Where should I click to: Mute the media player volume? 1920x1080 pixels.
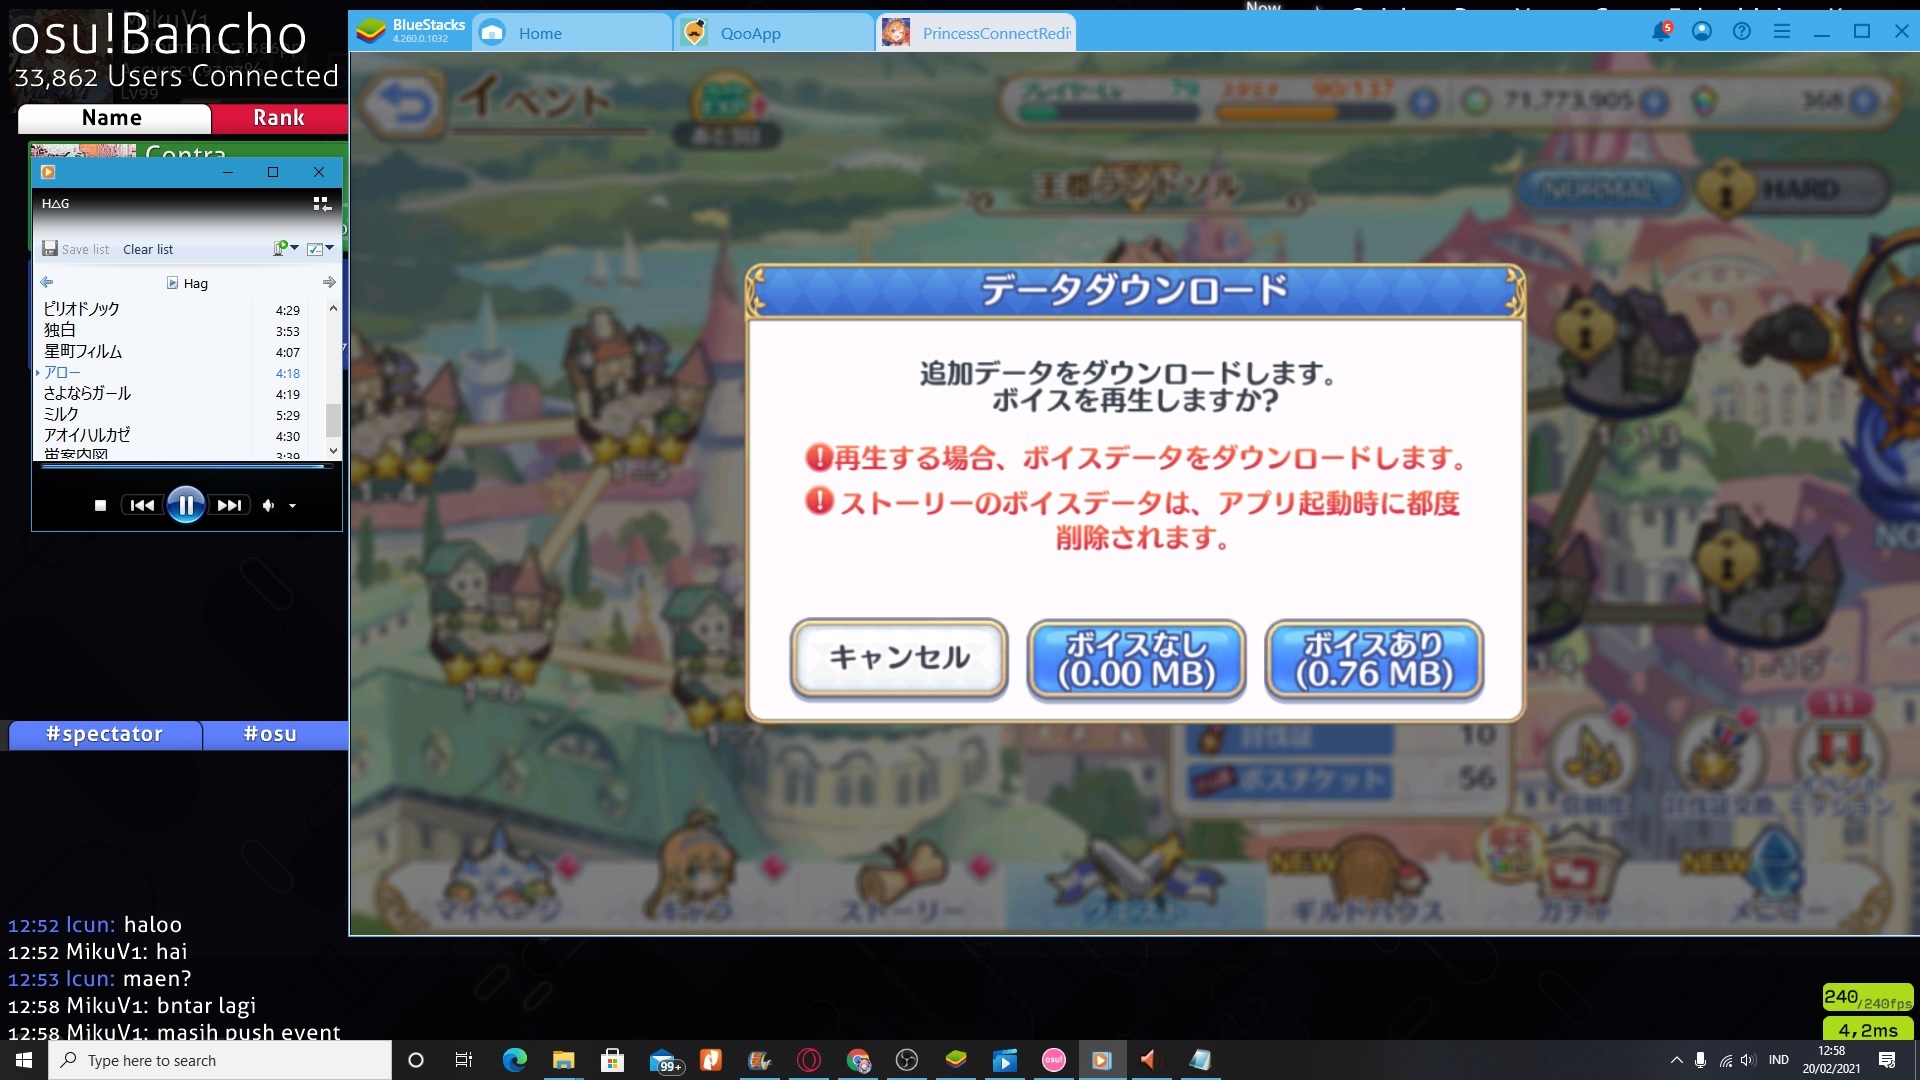(268, 506)
